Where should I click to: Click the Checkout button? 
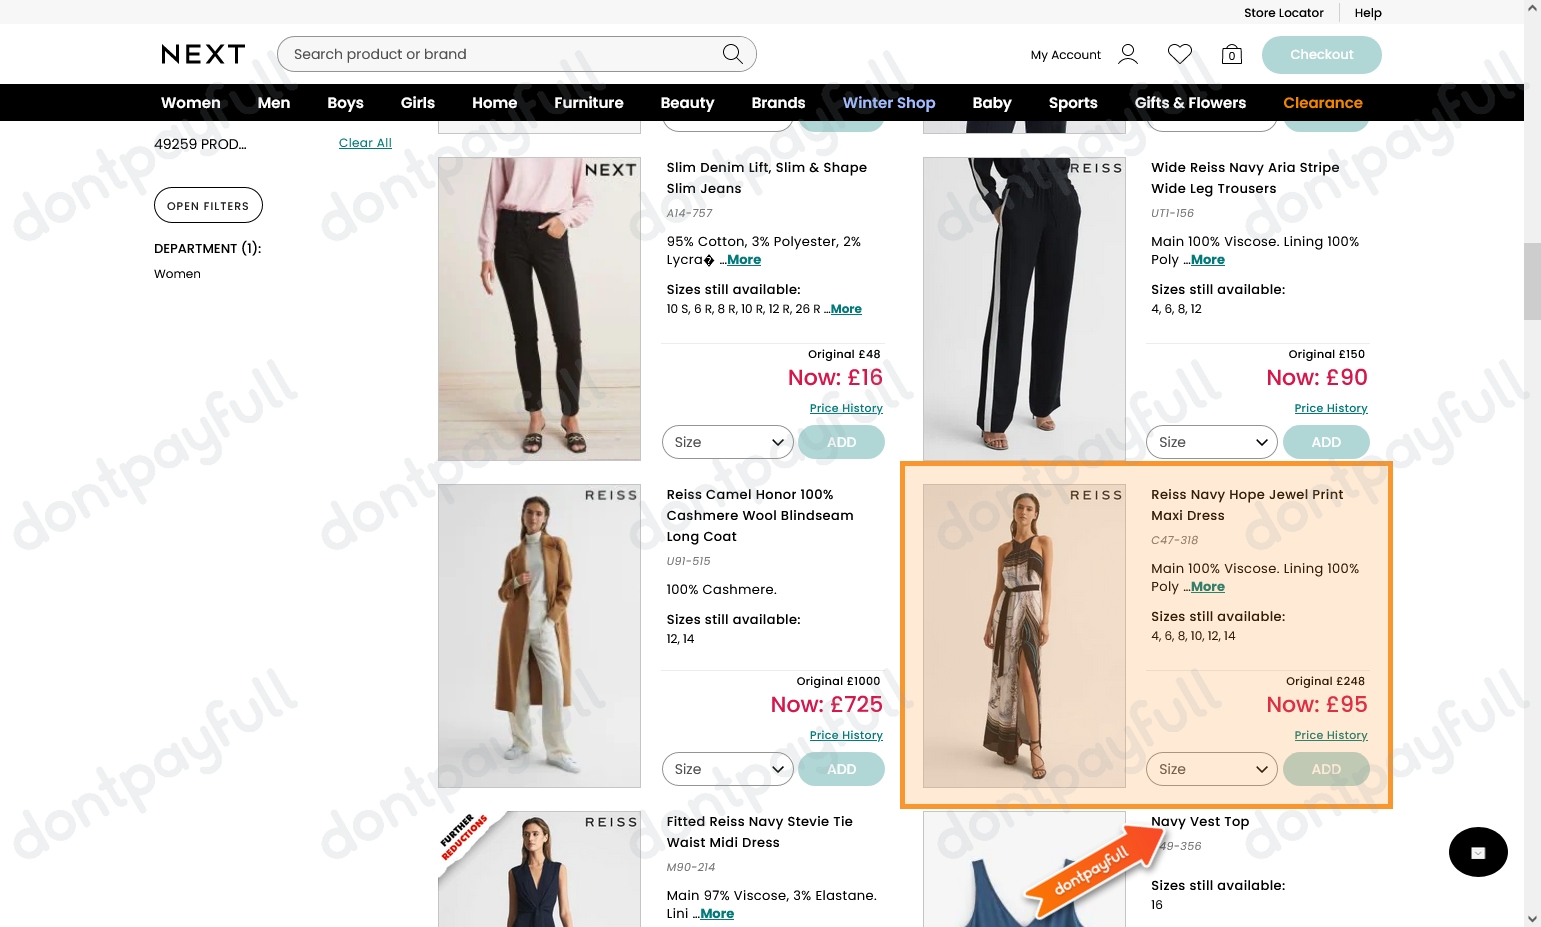[1322, 55]
